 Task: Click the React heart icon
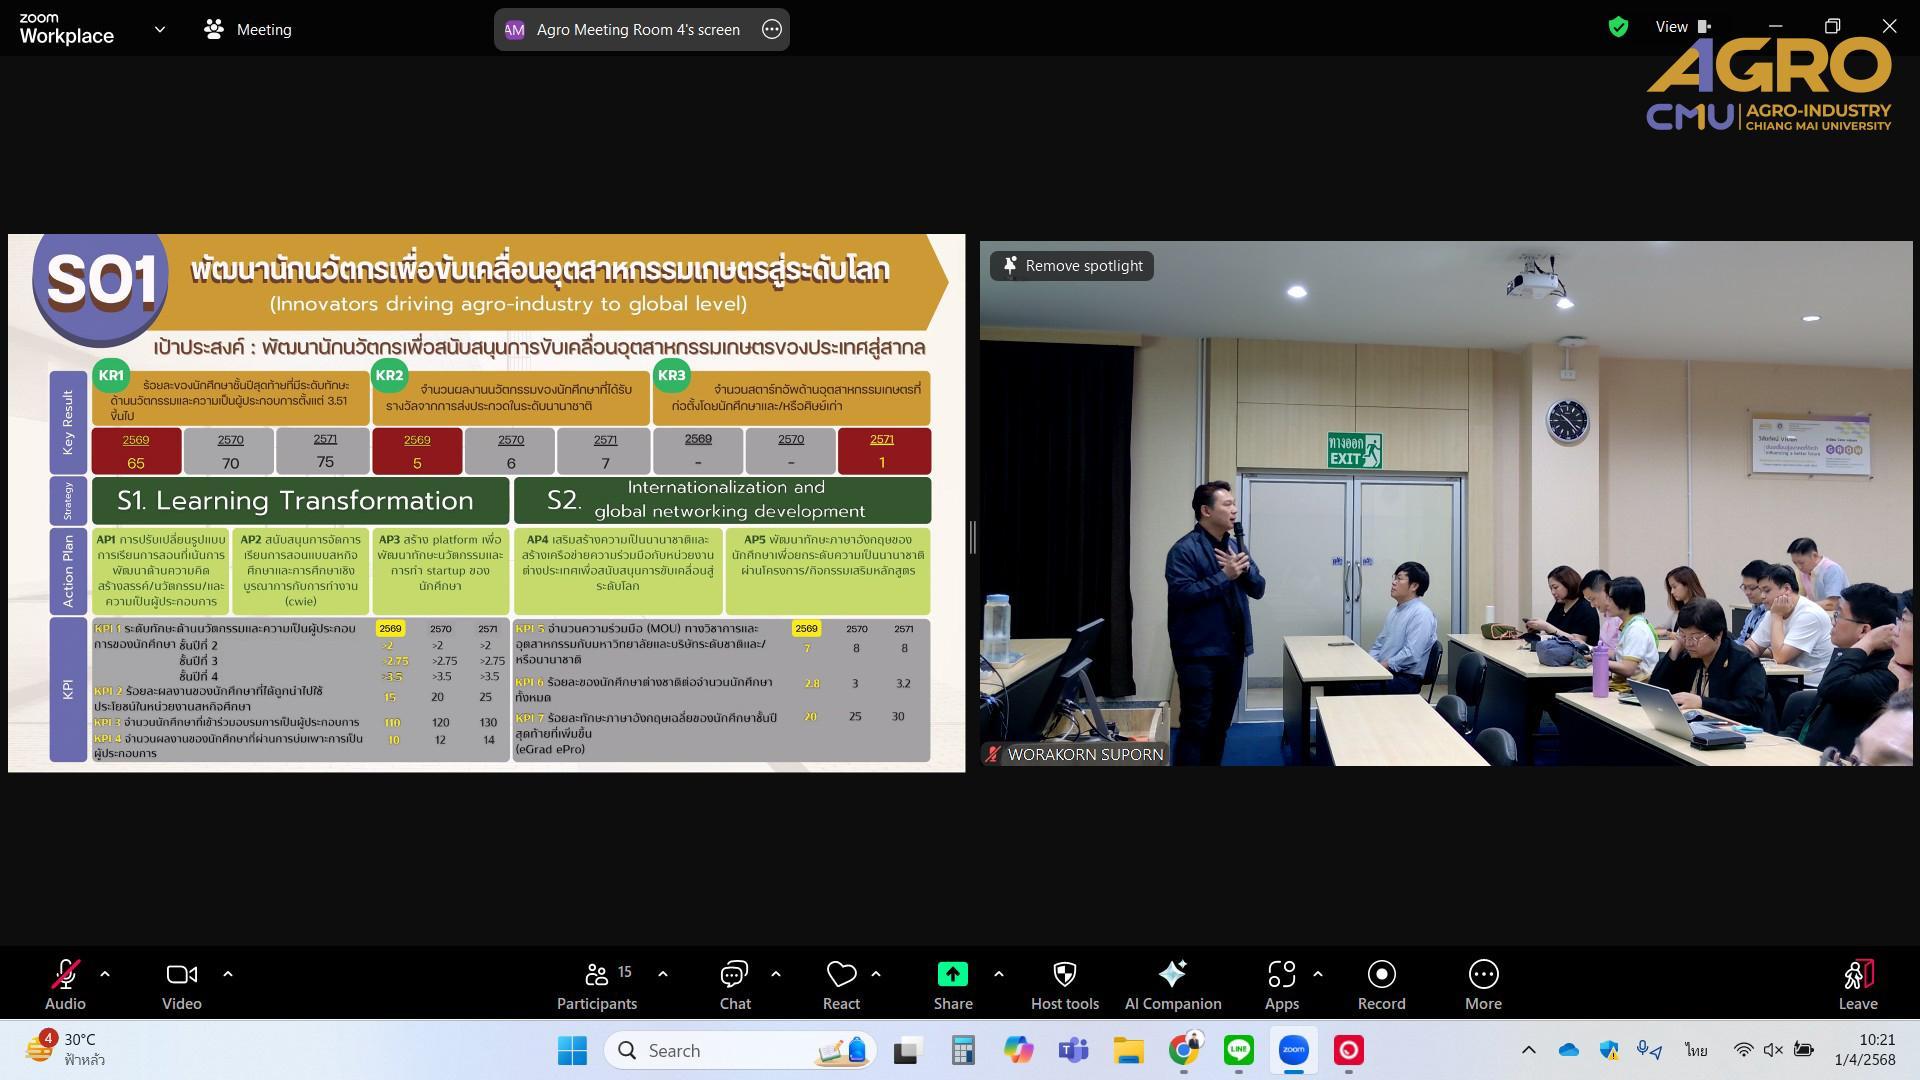point(841,974)
